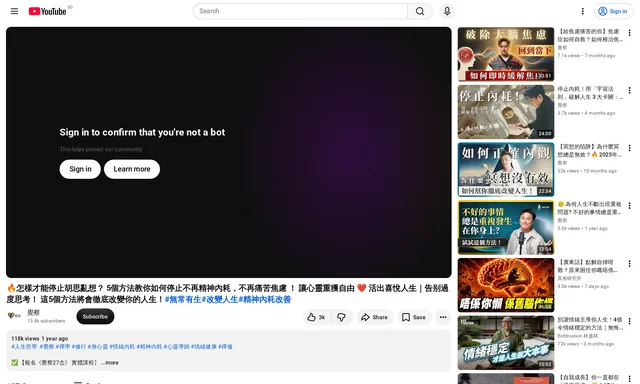The width and height of the screenshot is (640, 384).
Task: Open the hashtag #改變人生 in title
Action: coord(220,299)
